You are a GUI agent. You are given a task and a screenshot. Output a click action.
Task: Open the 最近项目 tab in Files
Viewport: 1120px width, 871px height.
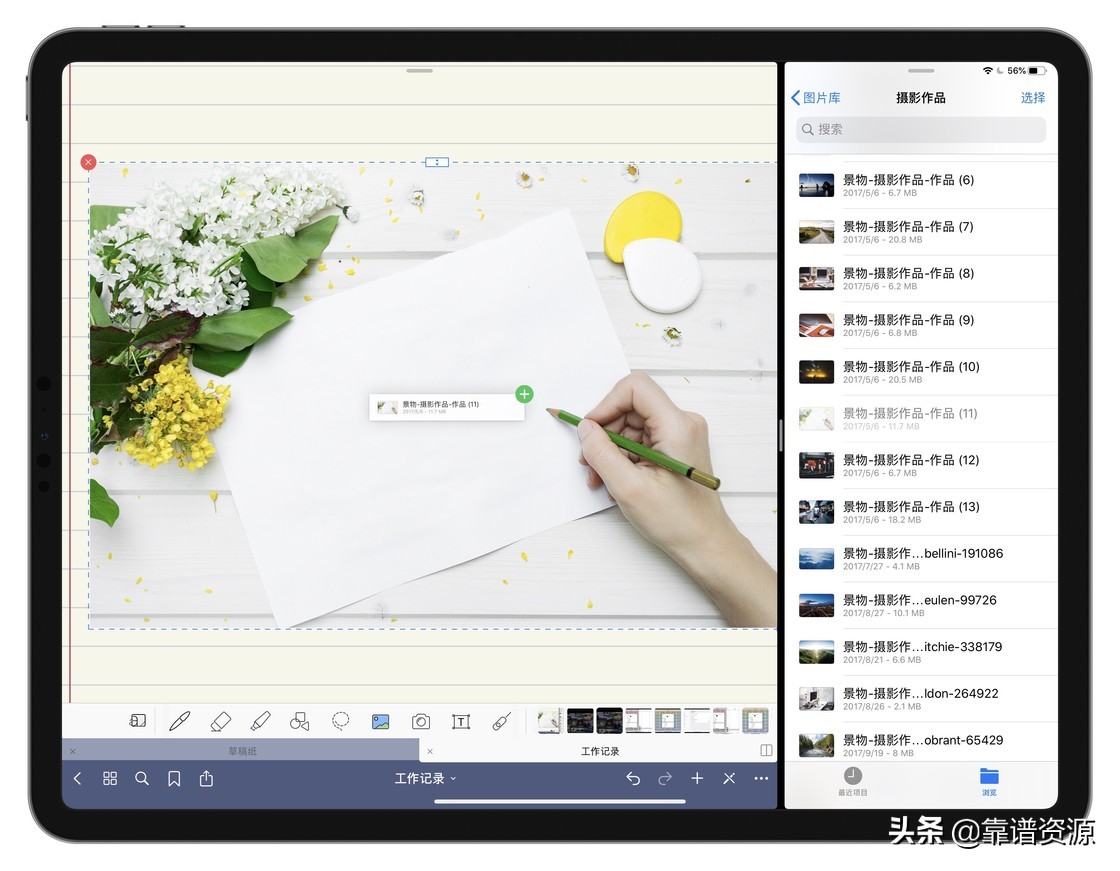coord(852,782)
